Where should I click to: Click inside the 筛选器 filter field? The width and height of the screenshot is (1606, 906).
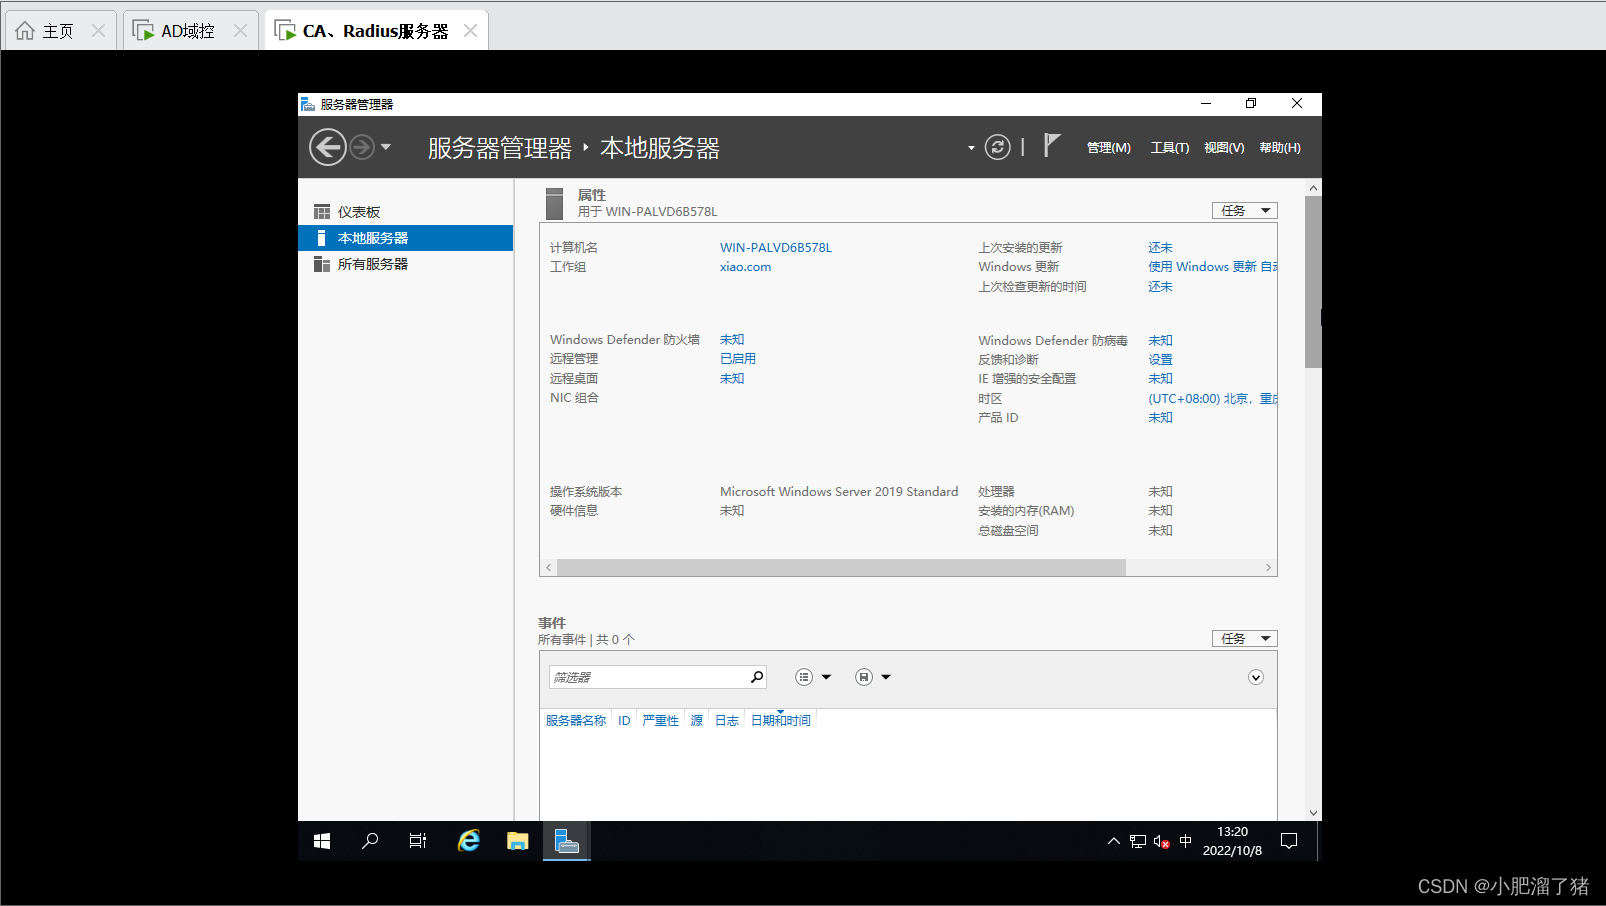pyautogui.click(x=647, y=677)
